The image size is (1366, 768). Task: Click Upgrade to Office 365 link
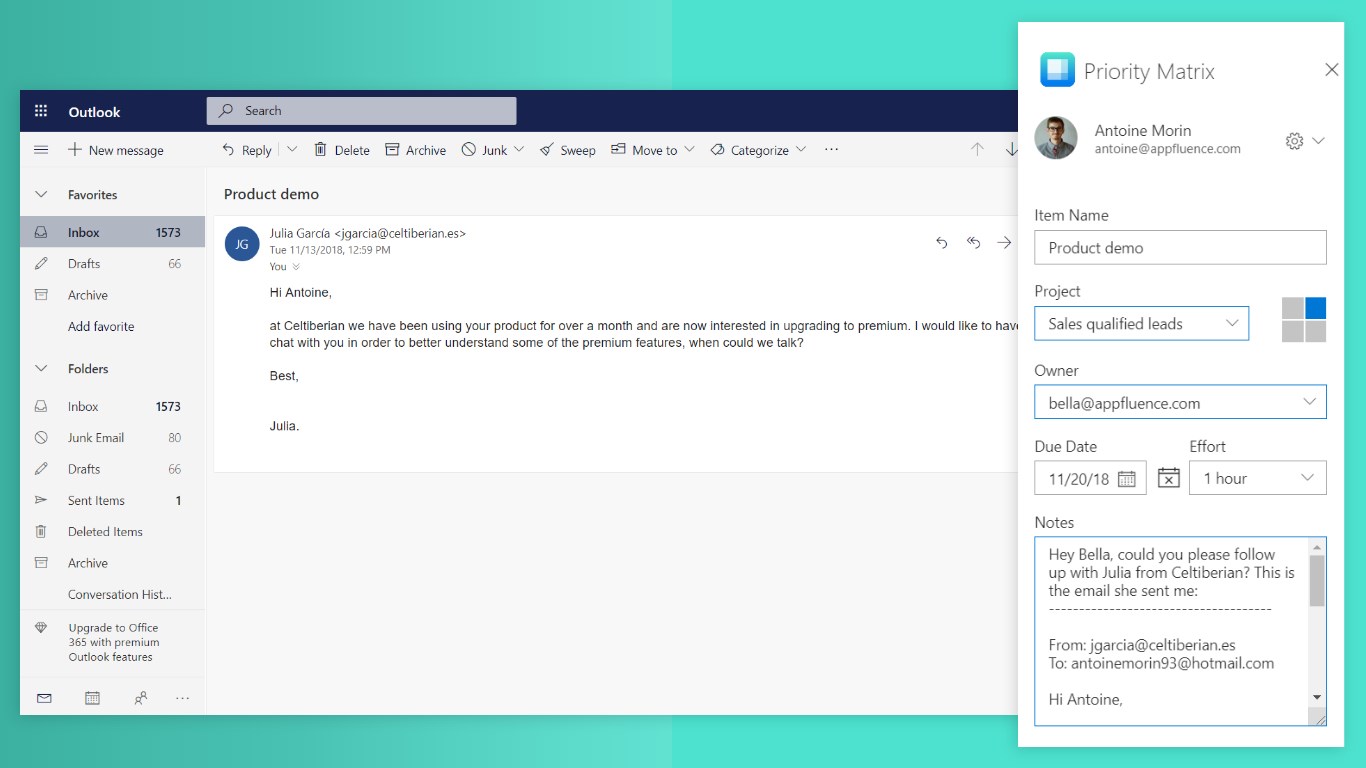coord(114,642)
